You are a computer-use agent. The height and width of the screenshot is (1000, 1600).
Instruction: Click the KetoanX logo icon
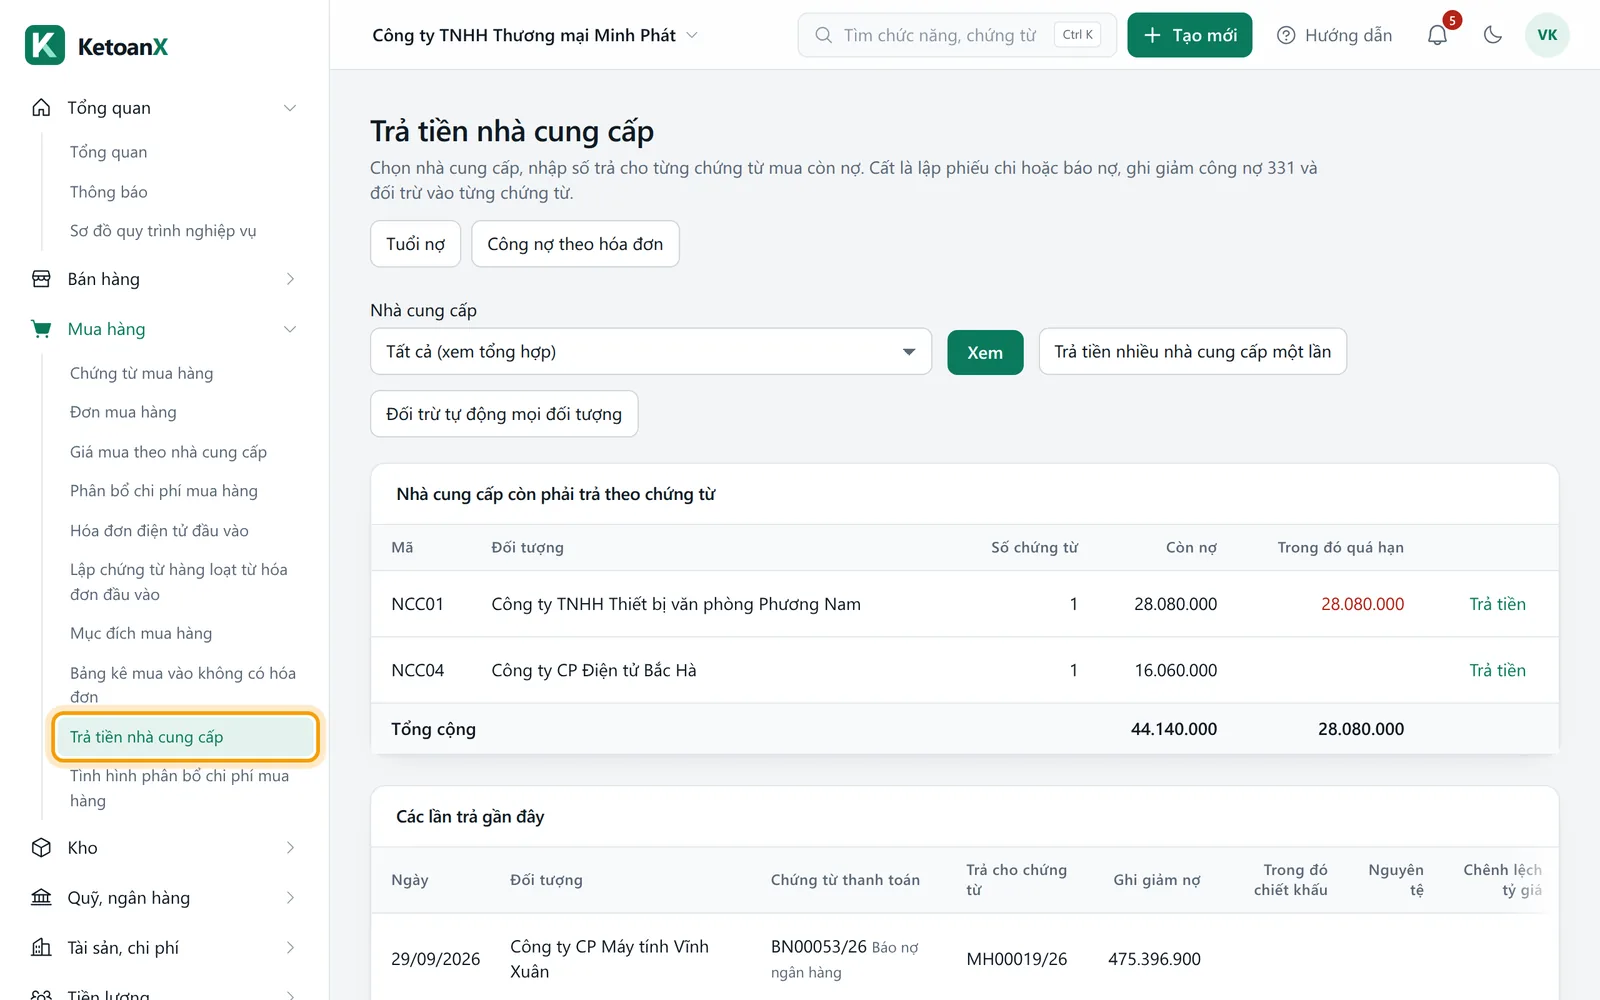45,46
